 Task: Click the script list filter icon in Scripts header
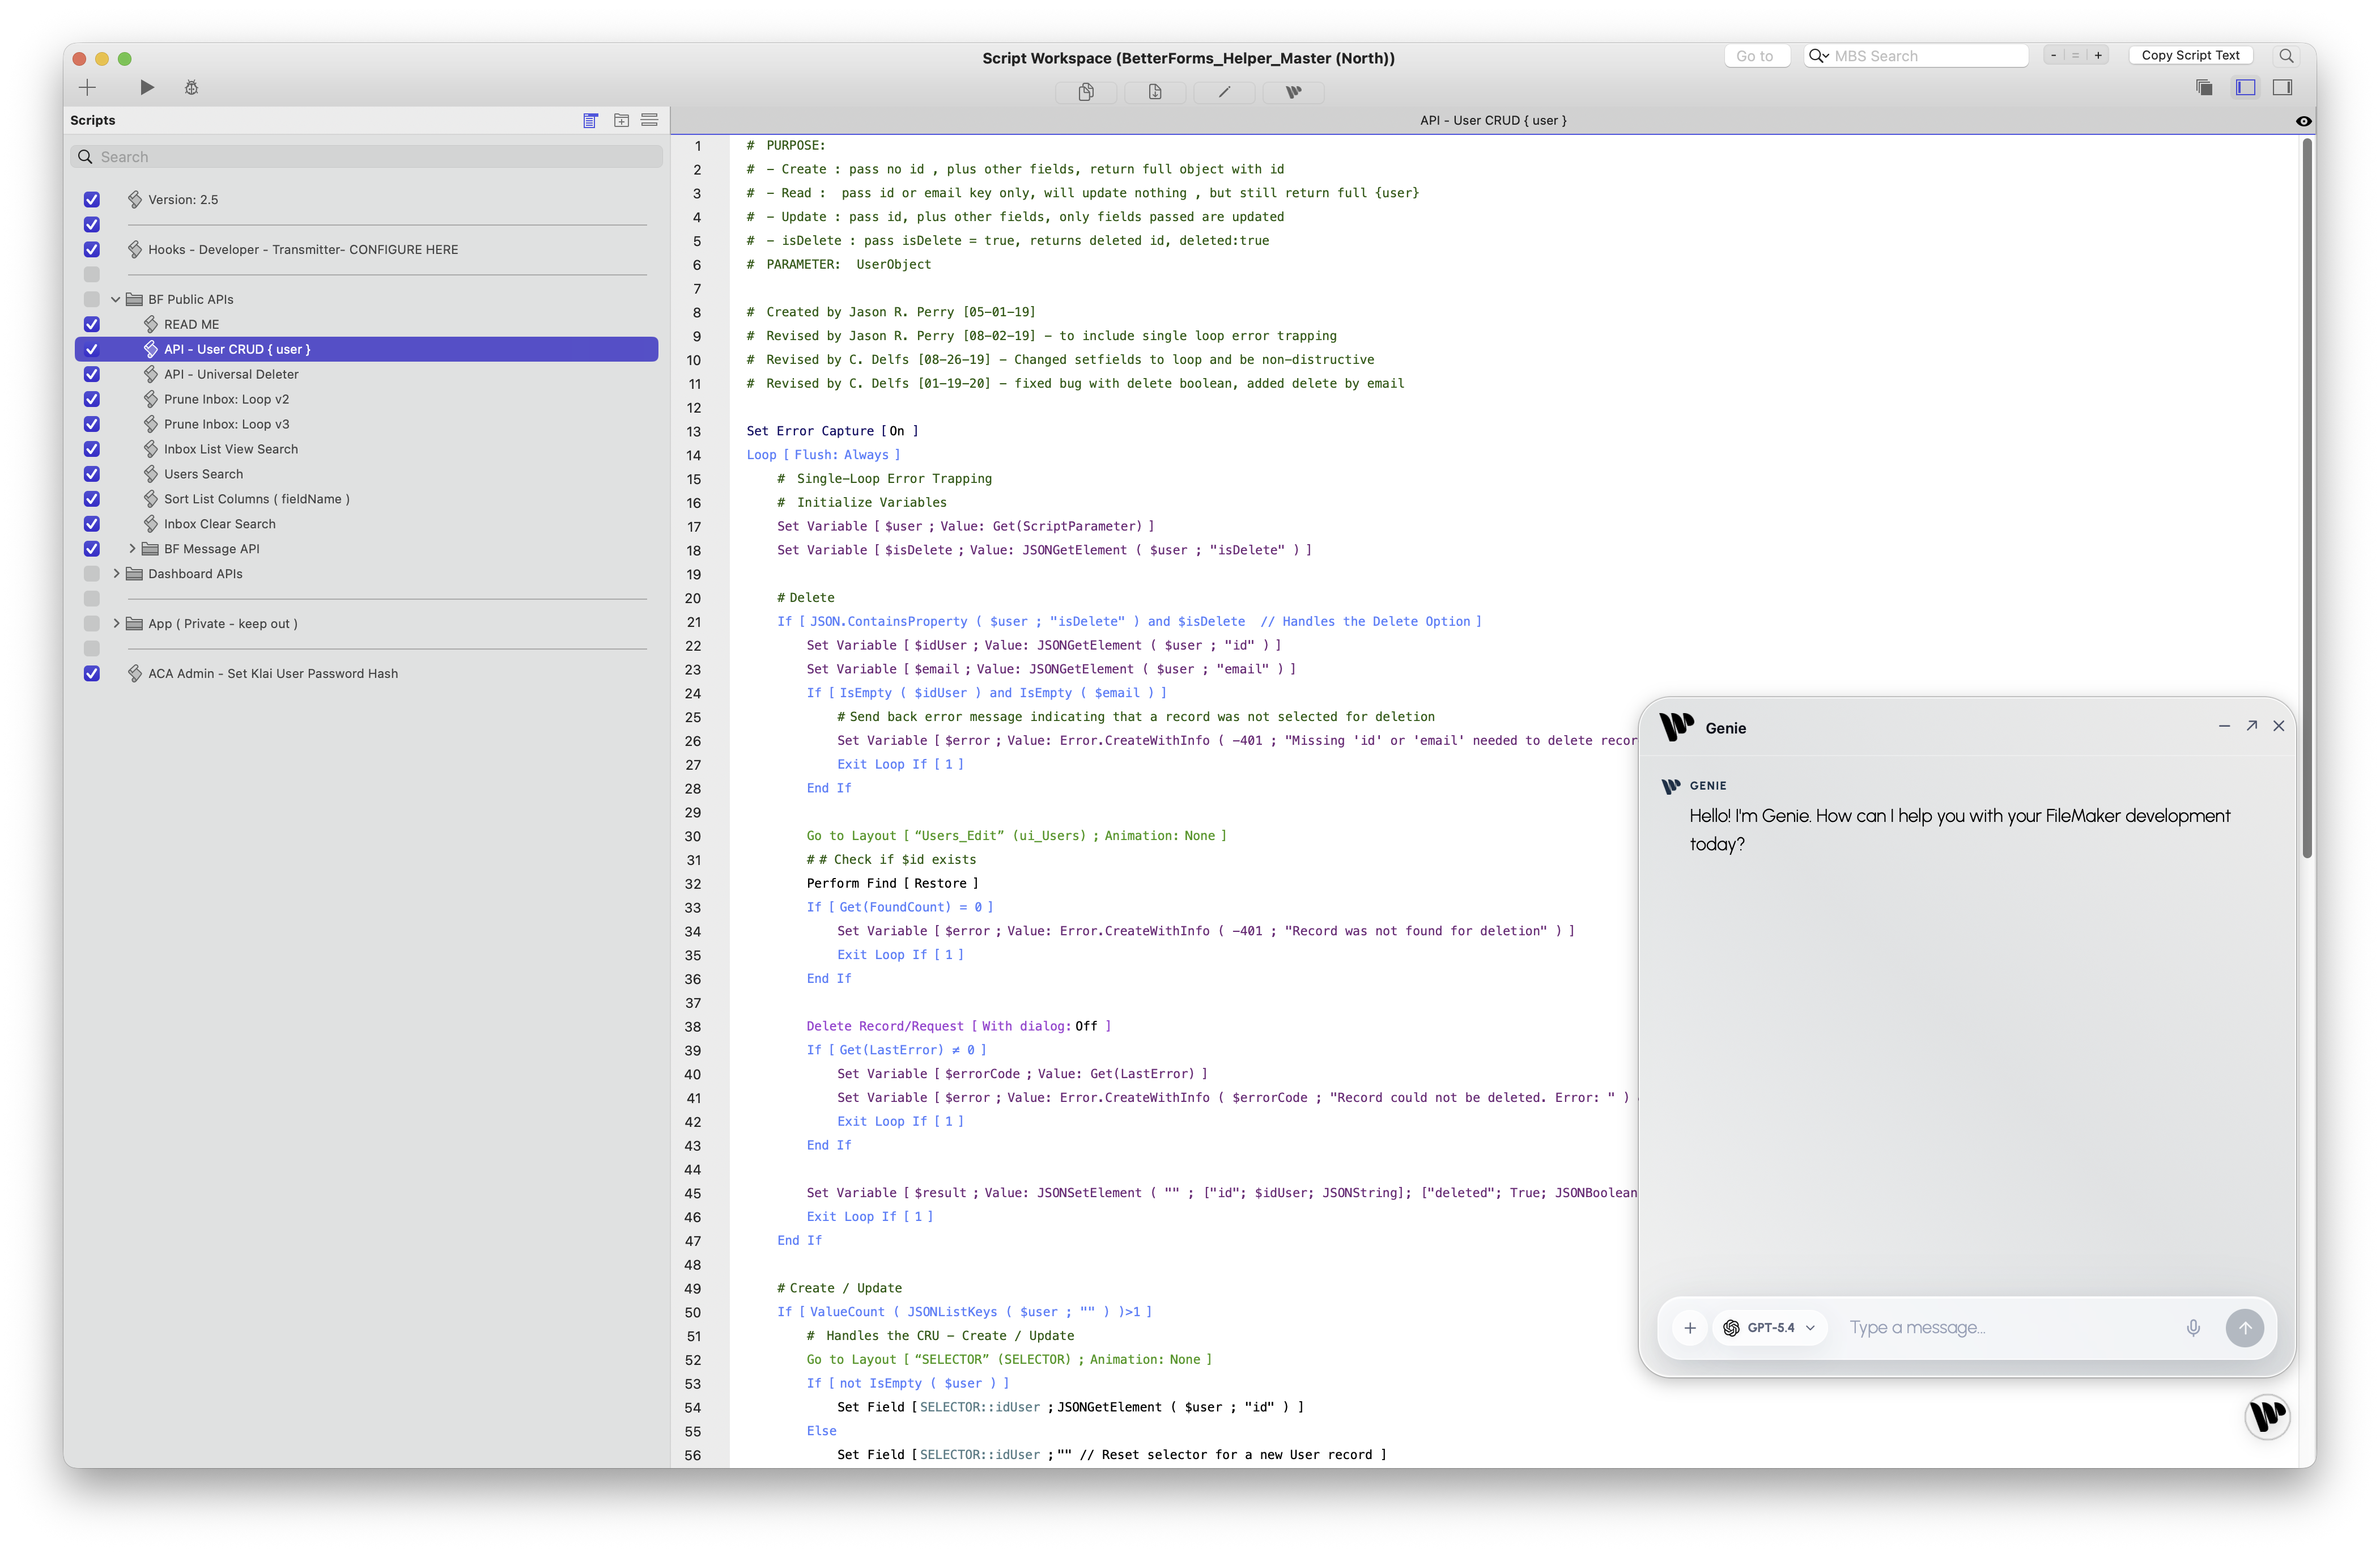(x=591, y=120)
